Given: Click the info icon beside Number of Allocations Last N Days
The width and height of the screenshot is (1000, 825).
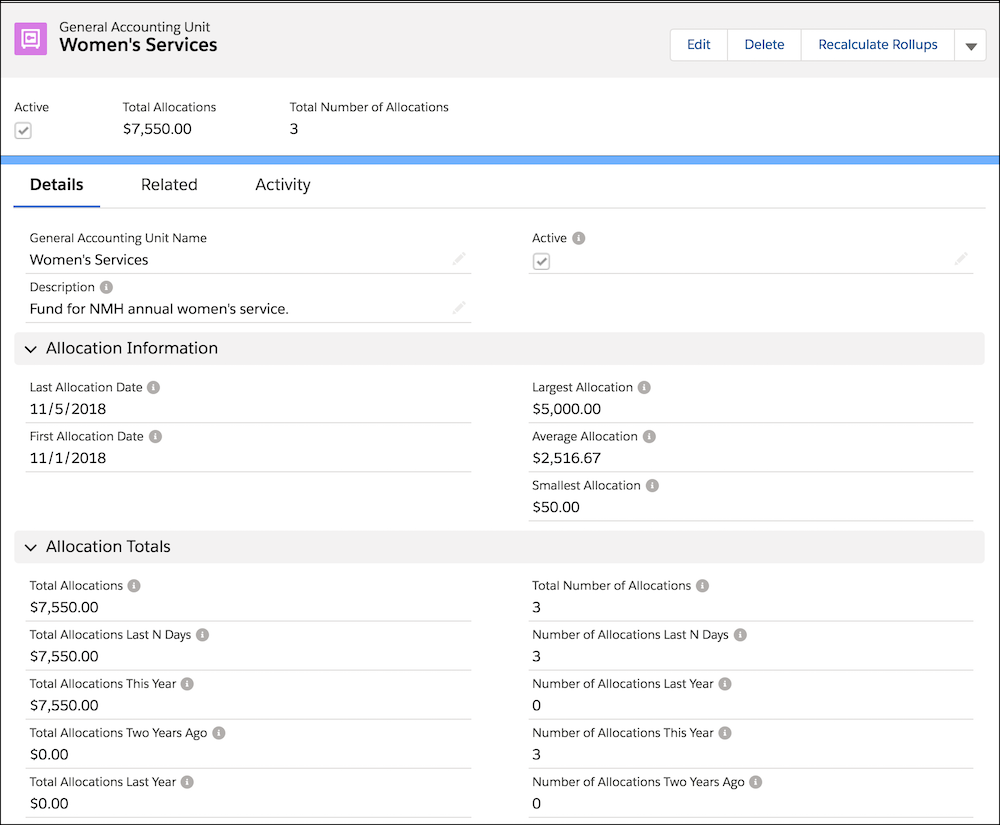Looking at the screenshot, I should coord(740,634).
